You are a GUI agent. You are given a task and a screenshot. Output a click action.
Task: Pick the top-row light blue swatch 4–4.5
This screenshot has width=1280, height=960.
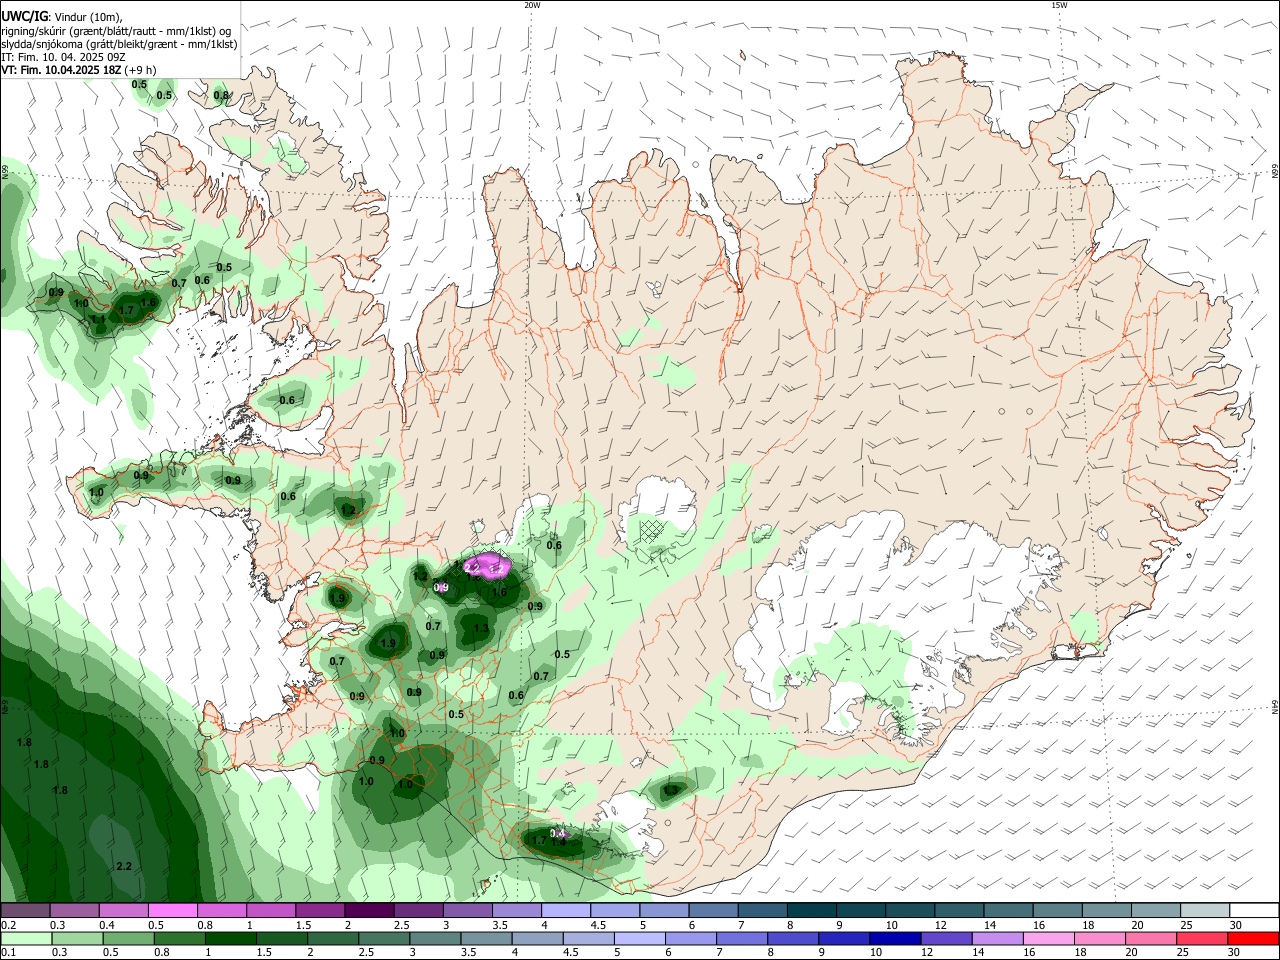[x=566, y=910]
